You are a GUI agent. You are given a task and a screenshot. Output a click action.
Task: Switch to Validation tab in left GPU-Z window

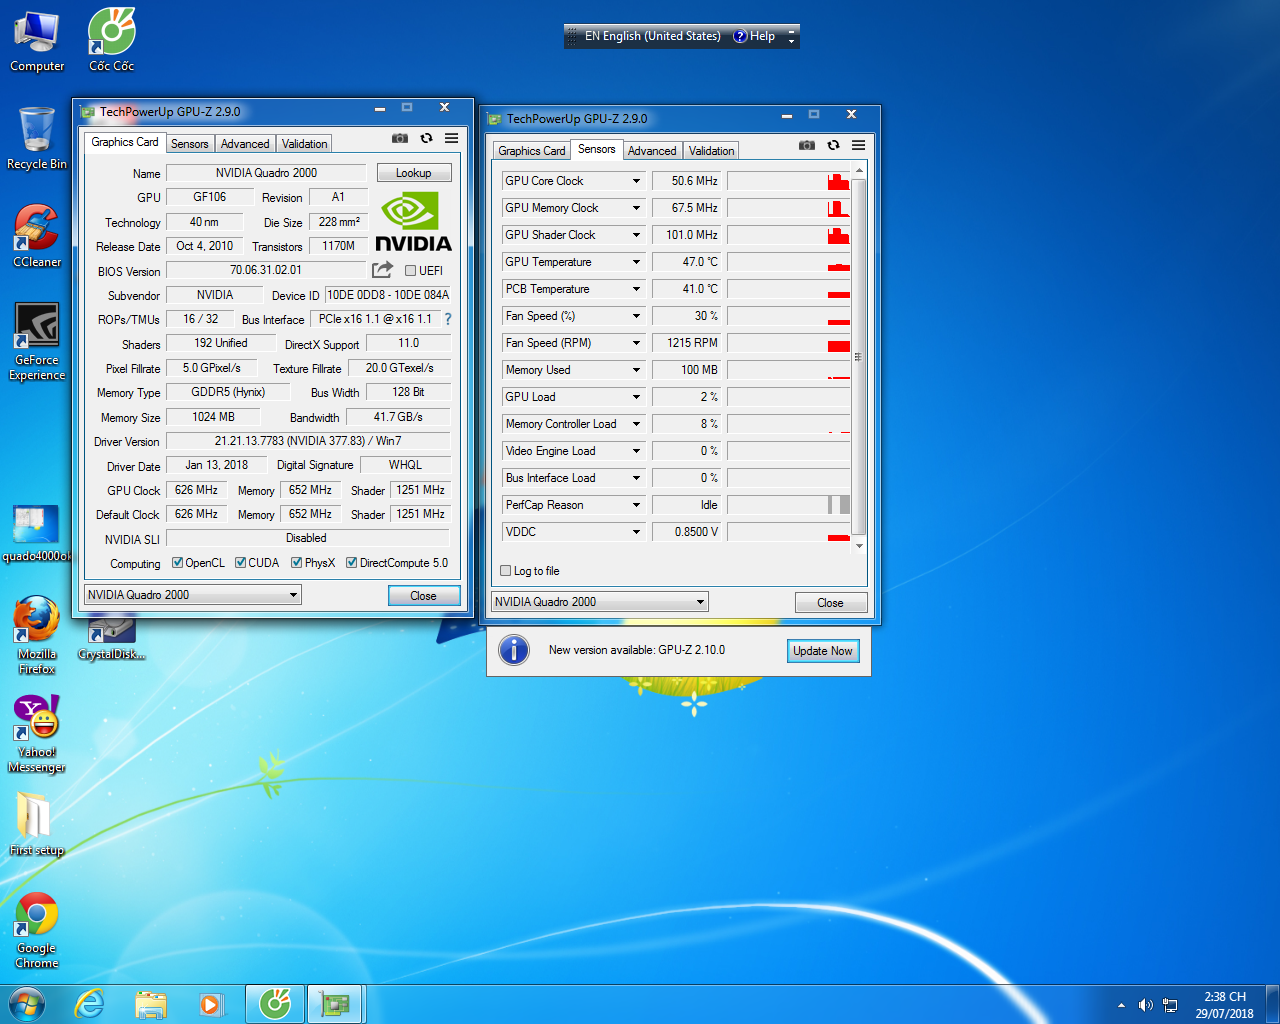point(304,144)
